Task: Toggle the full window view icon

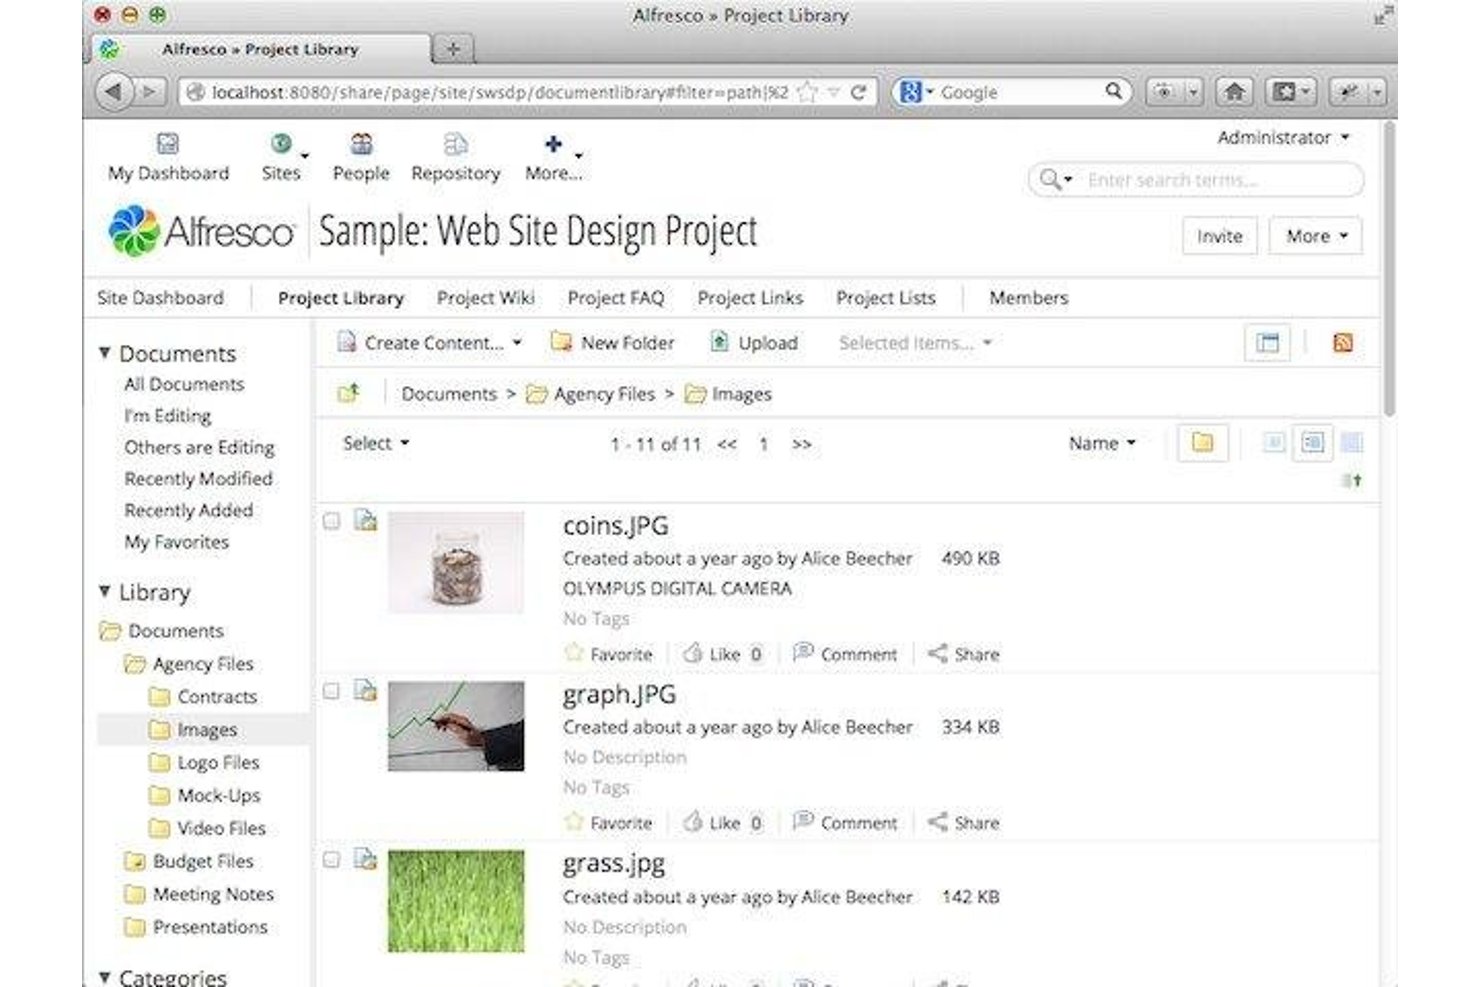Action: (1267, 343)
